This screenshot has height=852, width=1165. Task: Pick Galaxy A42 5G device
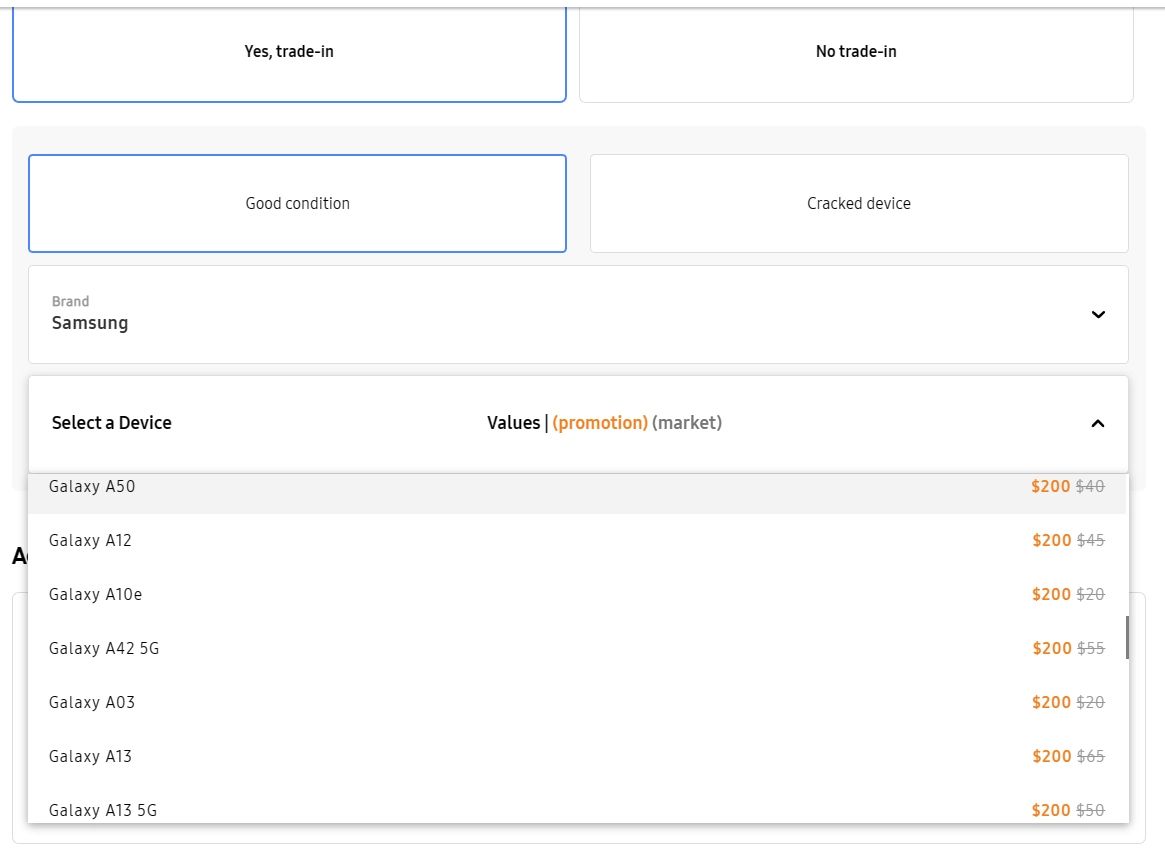tap(577, 648)
